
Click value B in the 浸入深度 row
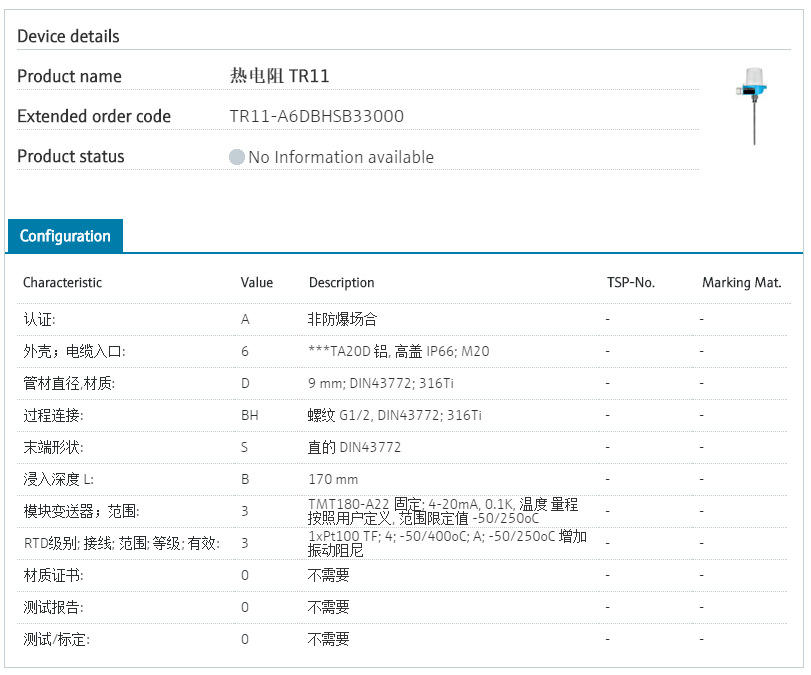(x=245, y=479)
